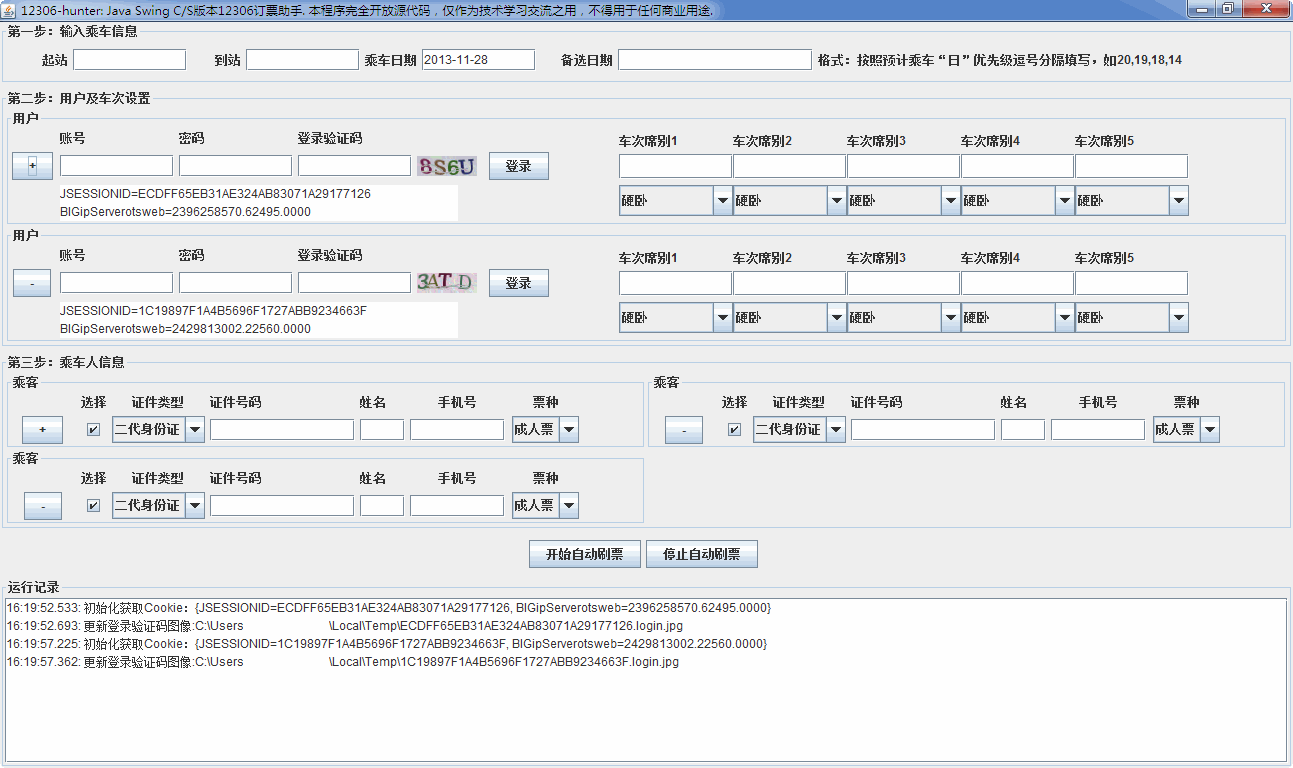Screen dimensions: 1293x768
Task: Click second user's 车次席别2 train field
Action: [x=789, y=283]
